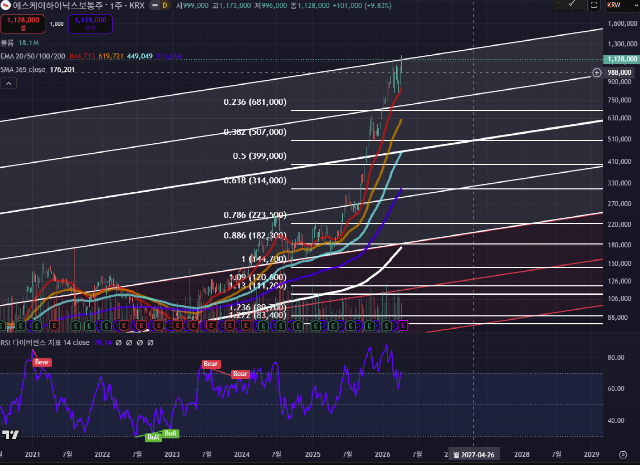Click the 1,600,000 price axis label
This screenshot has width=640, height=465.
622,24
